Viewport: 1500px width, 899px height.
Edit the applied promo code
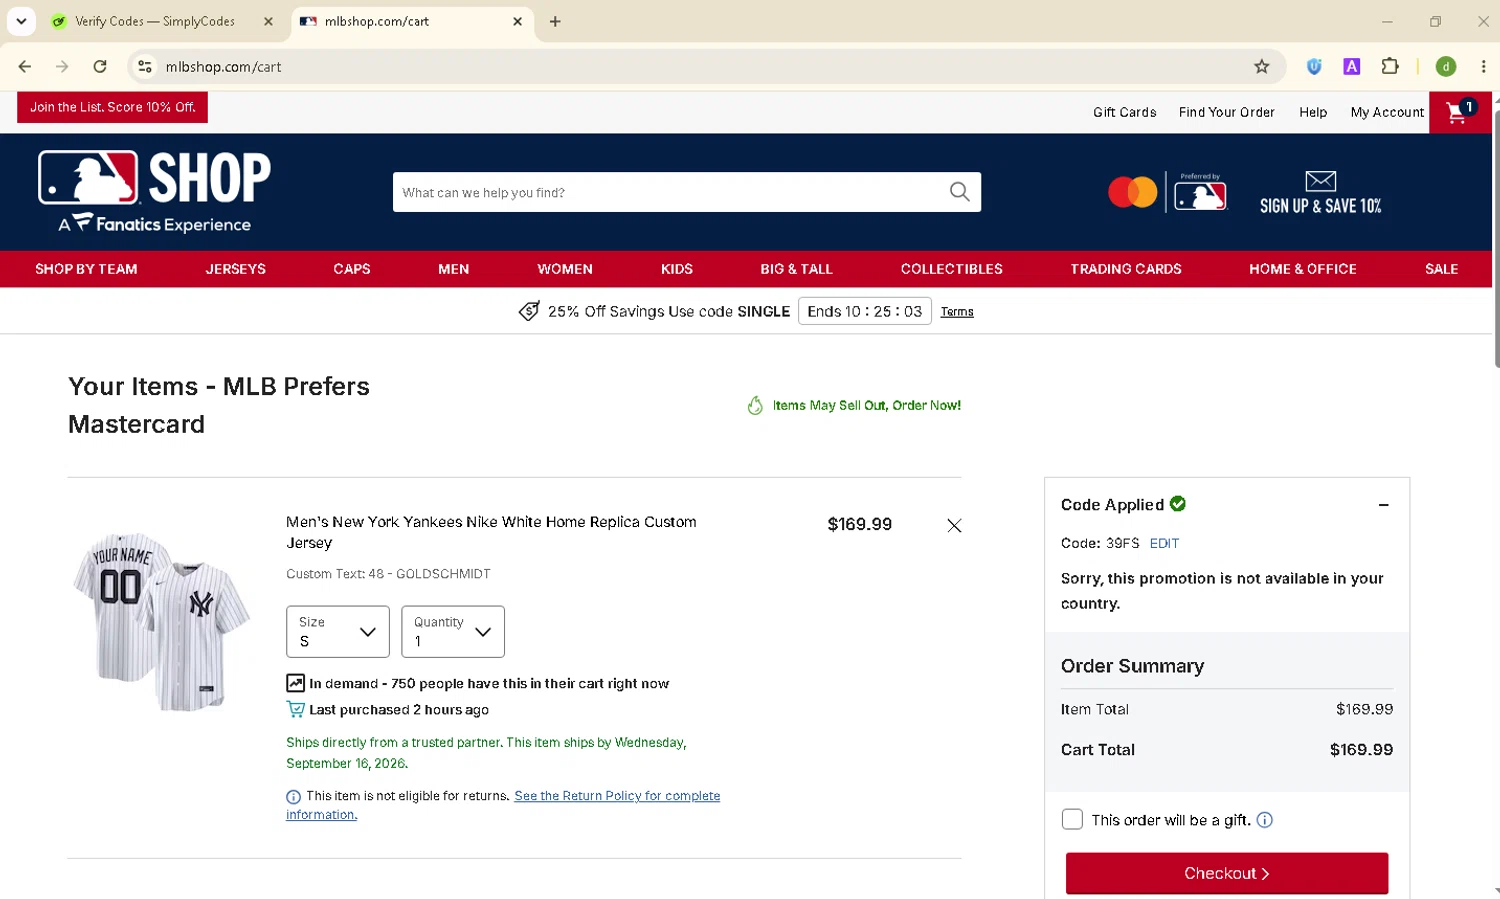tap(1164, 543)
